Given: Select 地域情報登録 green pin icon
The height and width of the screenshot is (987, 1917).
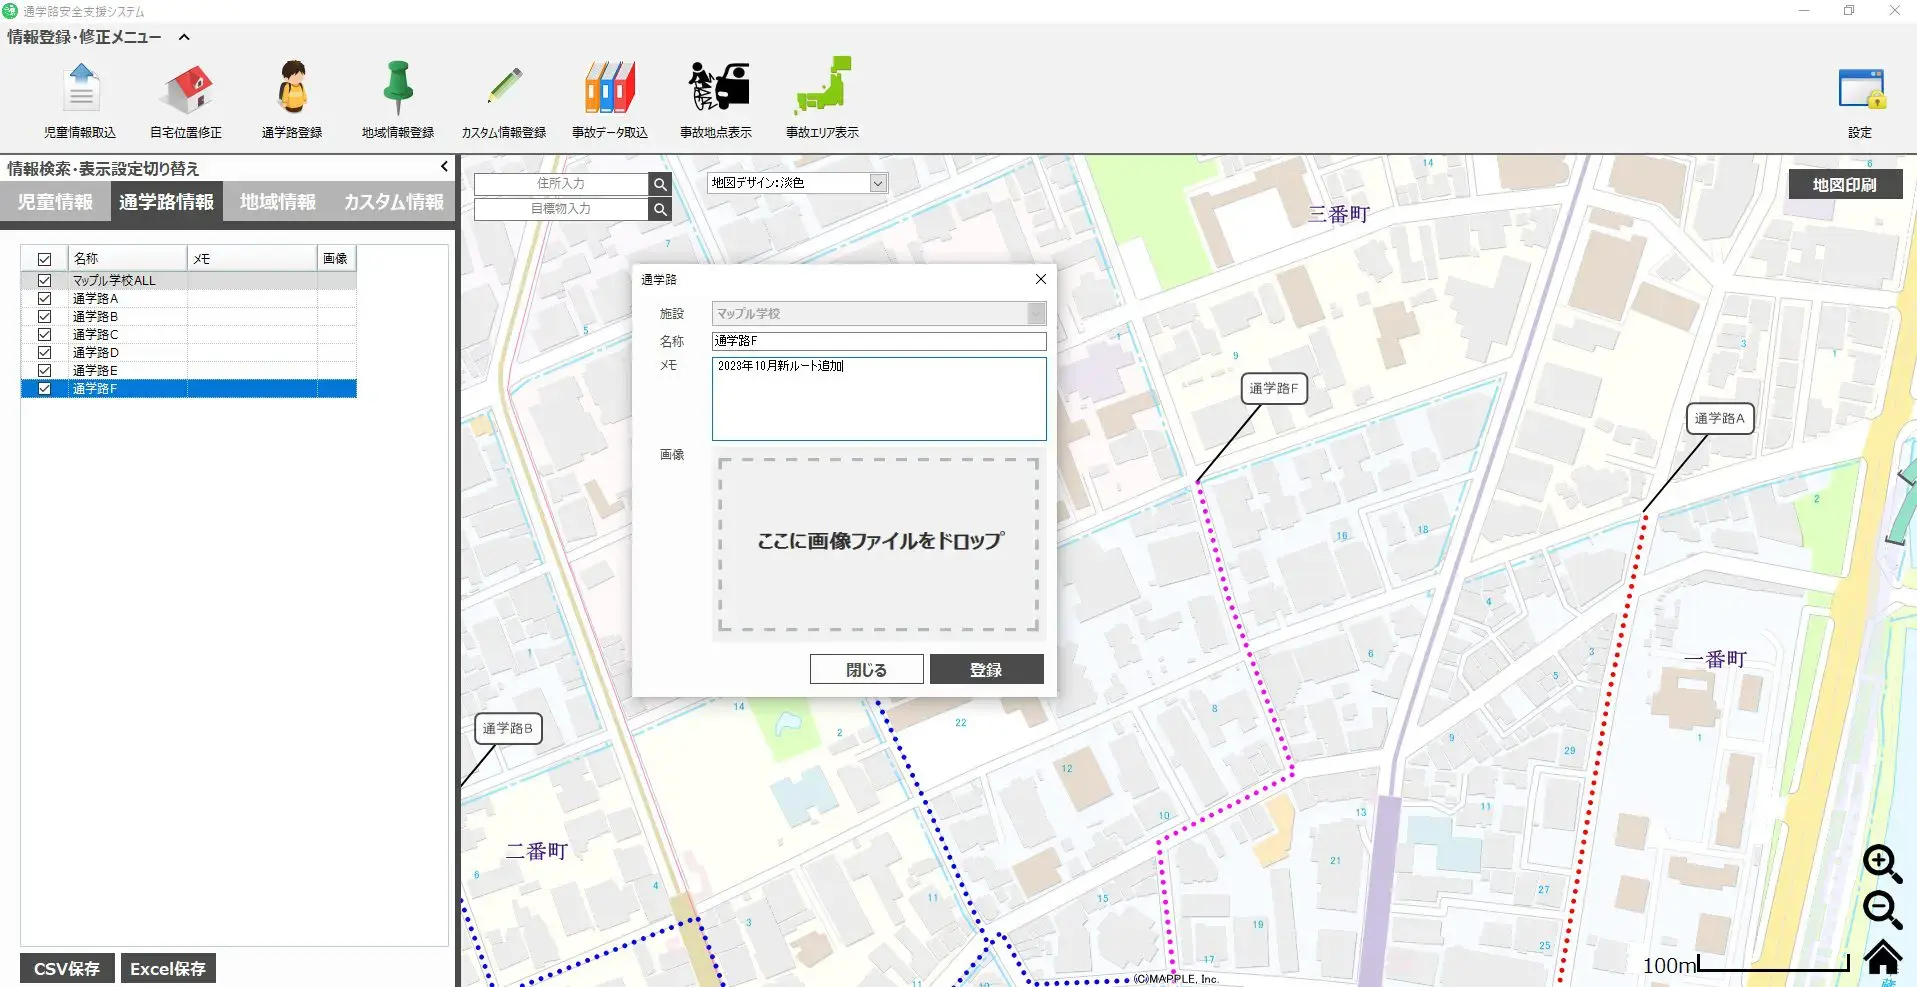Looking at the screenshot, I should (398, 90).
